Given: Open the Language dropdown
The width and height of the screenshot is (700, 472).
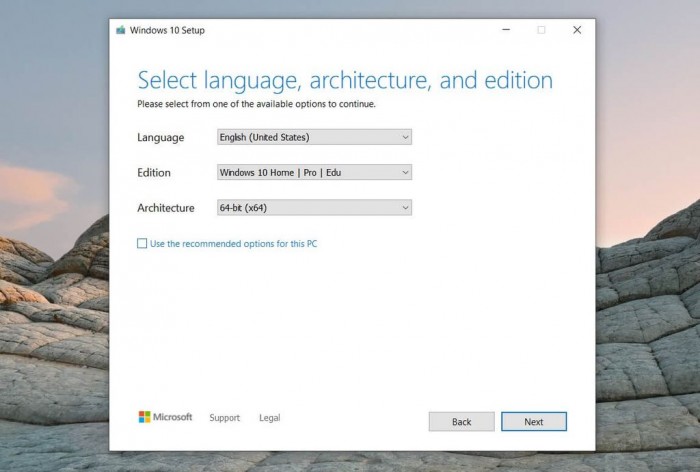Looking at the screenshot, I should point(314,137).
